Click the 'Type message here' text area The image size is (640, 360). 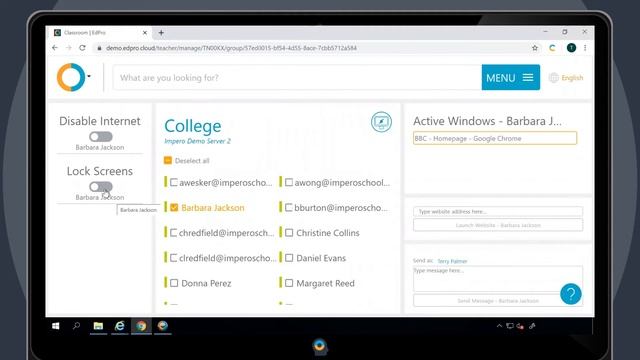point(498,278)
